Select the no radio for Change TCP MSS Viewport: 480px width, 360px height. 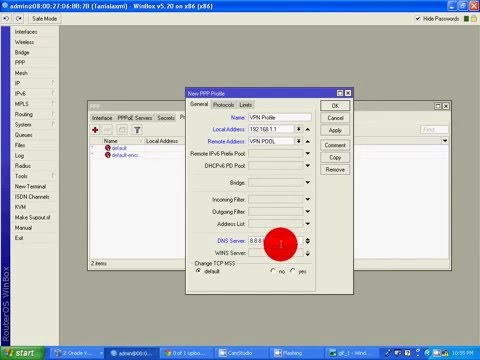pyautogui.click(x=273, y=271)
